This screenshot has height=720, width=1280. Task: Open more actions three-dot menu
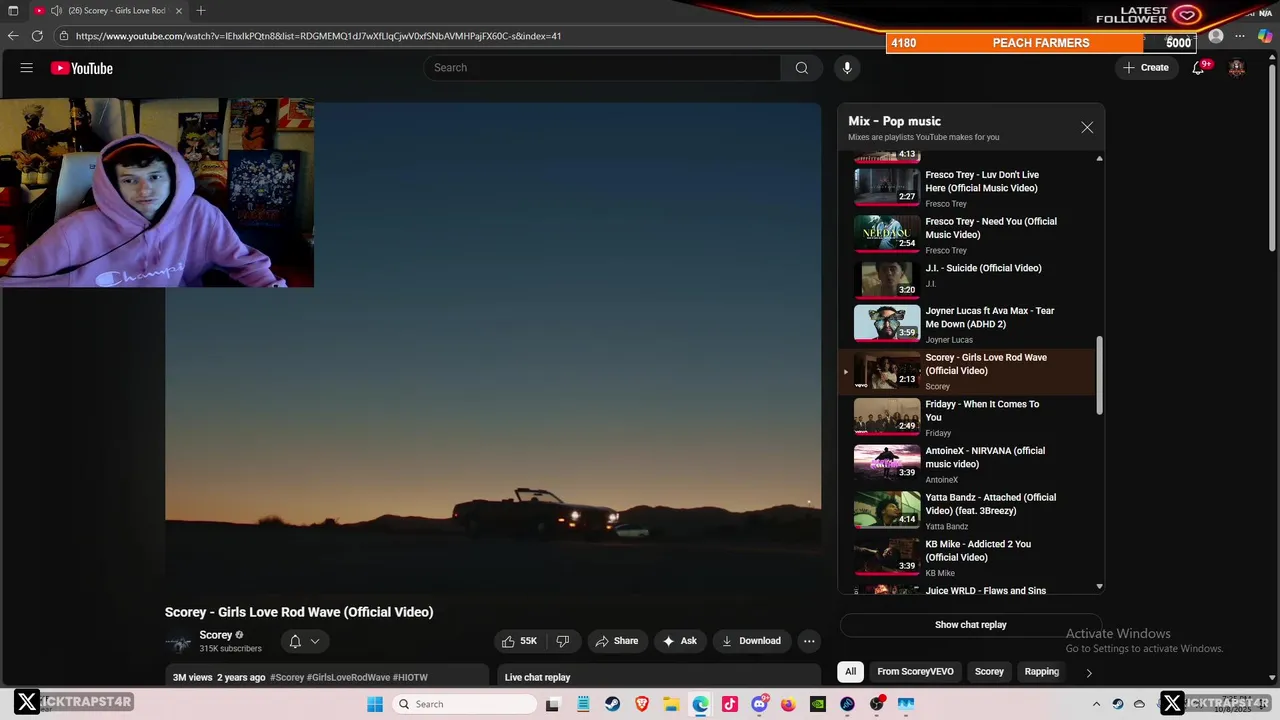click(x=809, y=641)
